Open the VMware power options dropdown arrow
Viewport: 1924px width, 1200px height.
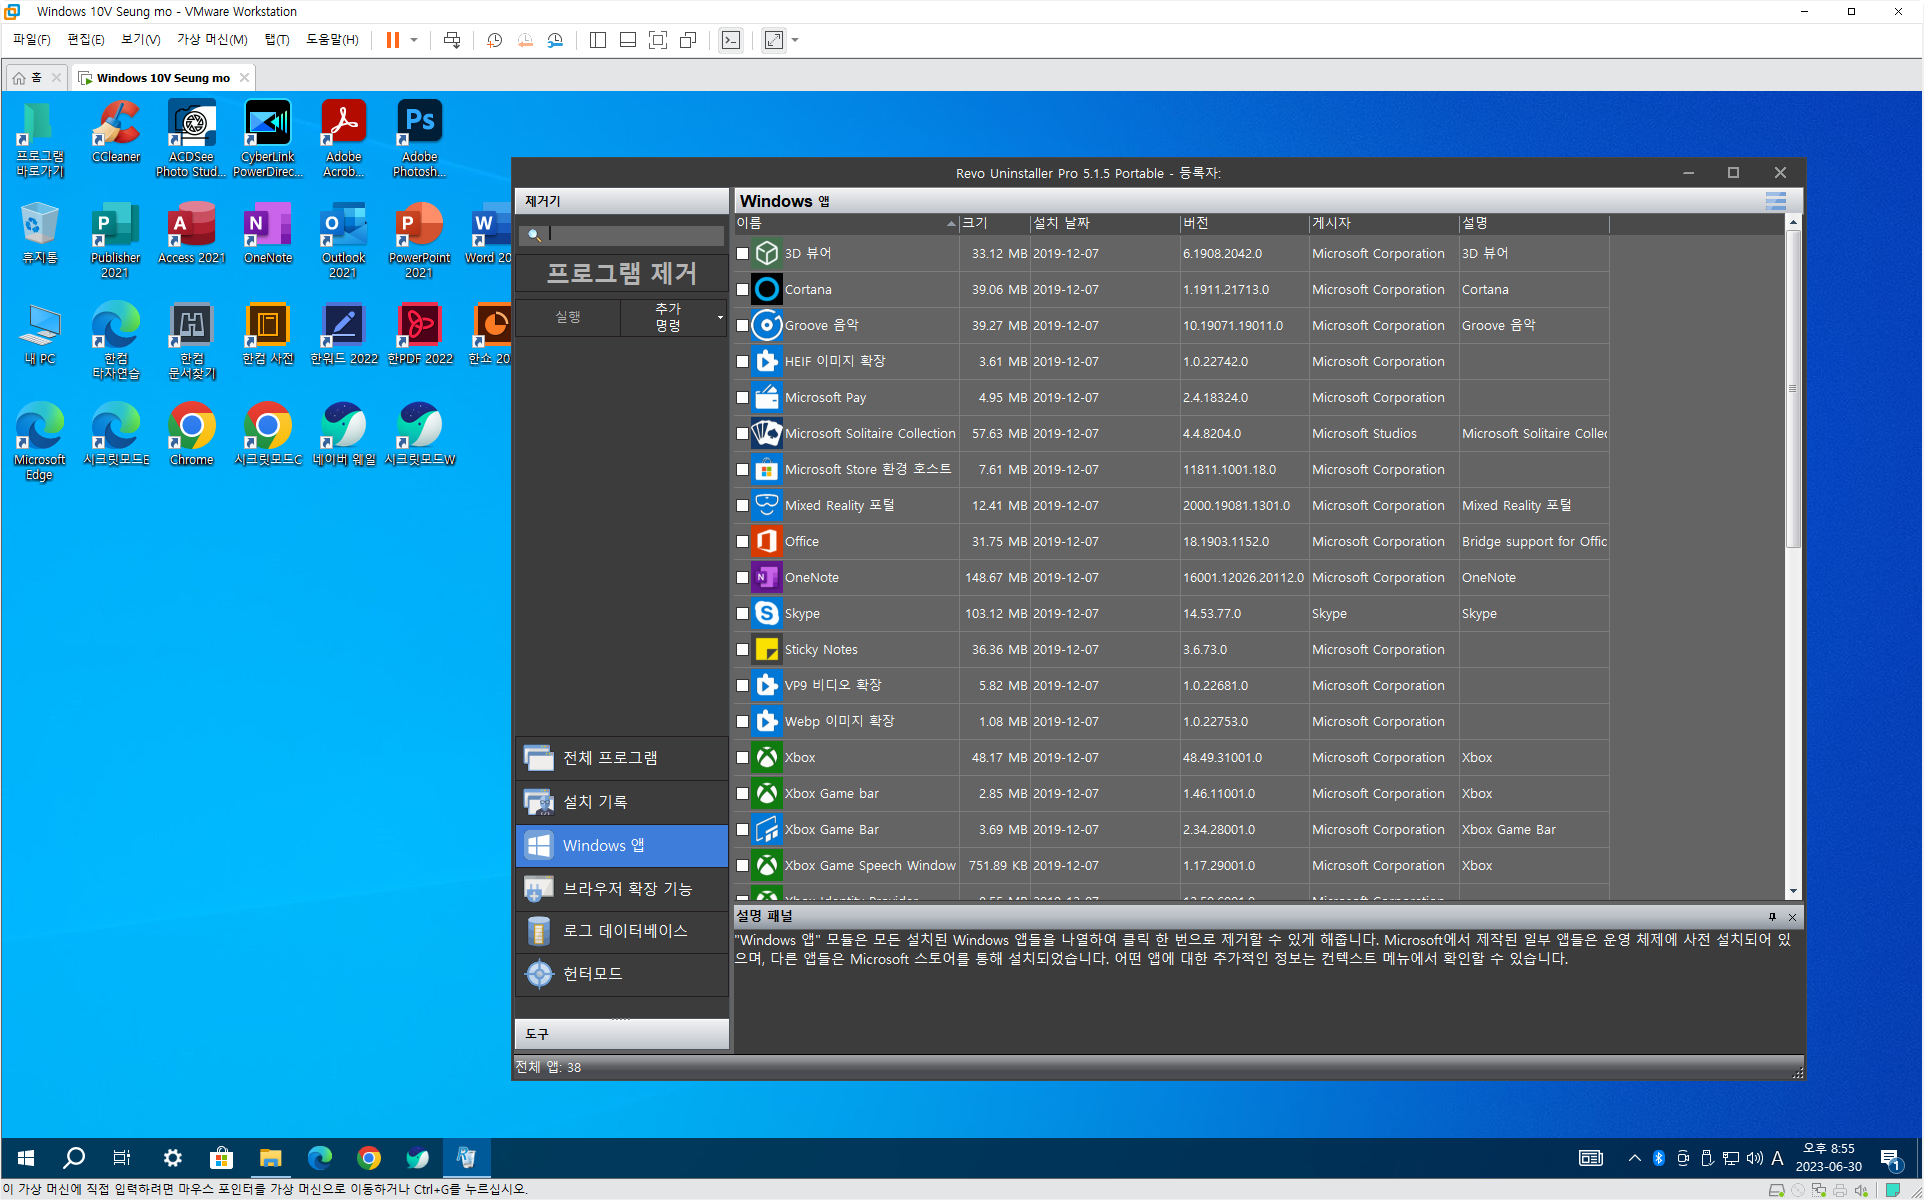414,40
